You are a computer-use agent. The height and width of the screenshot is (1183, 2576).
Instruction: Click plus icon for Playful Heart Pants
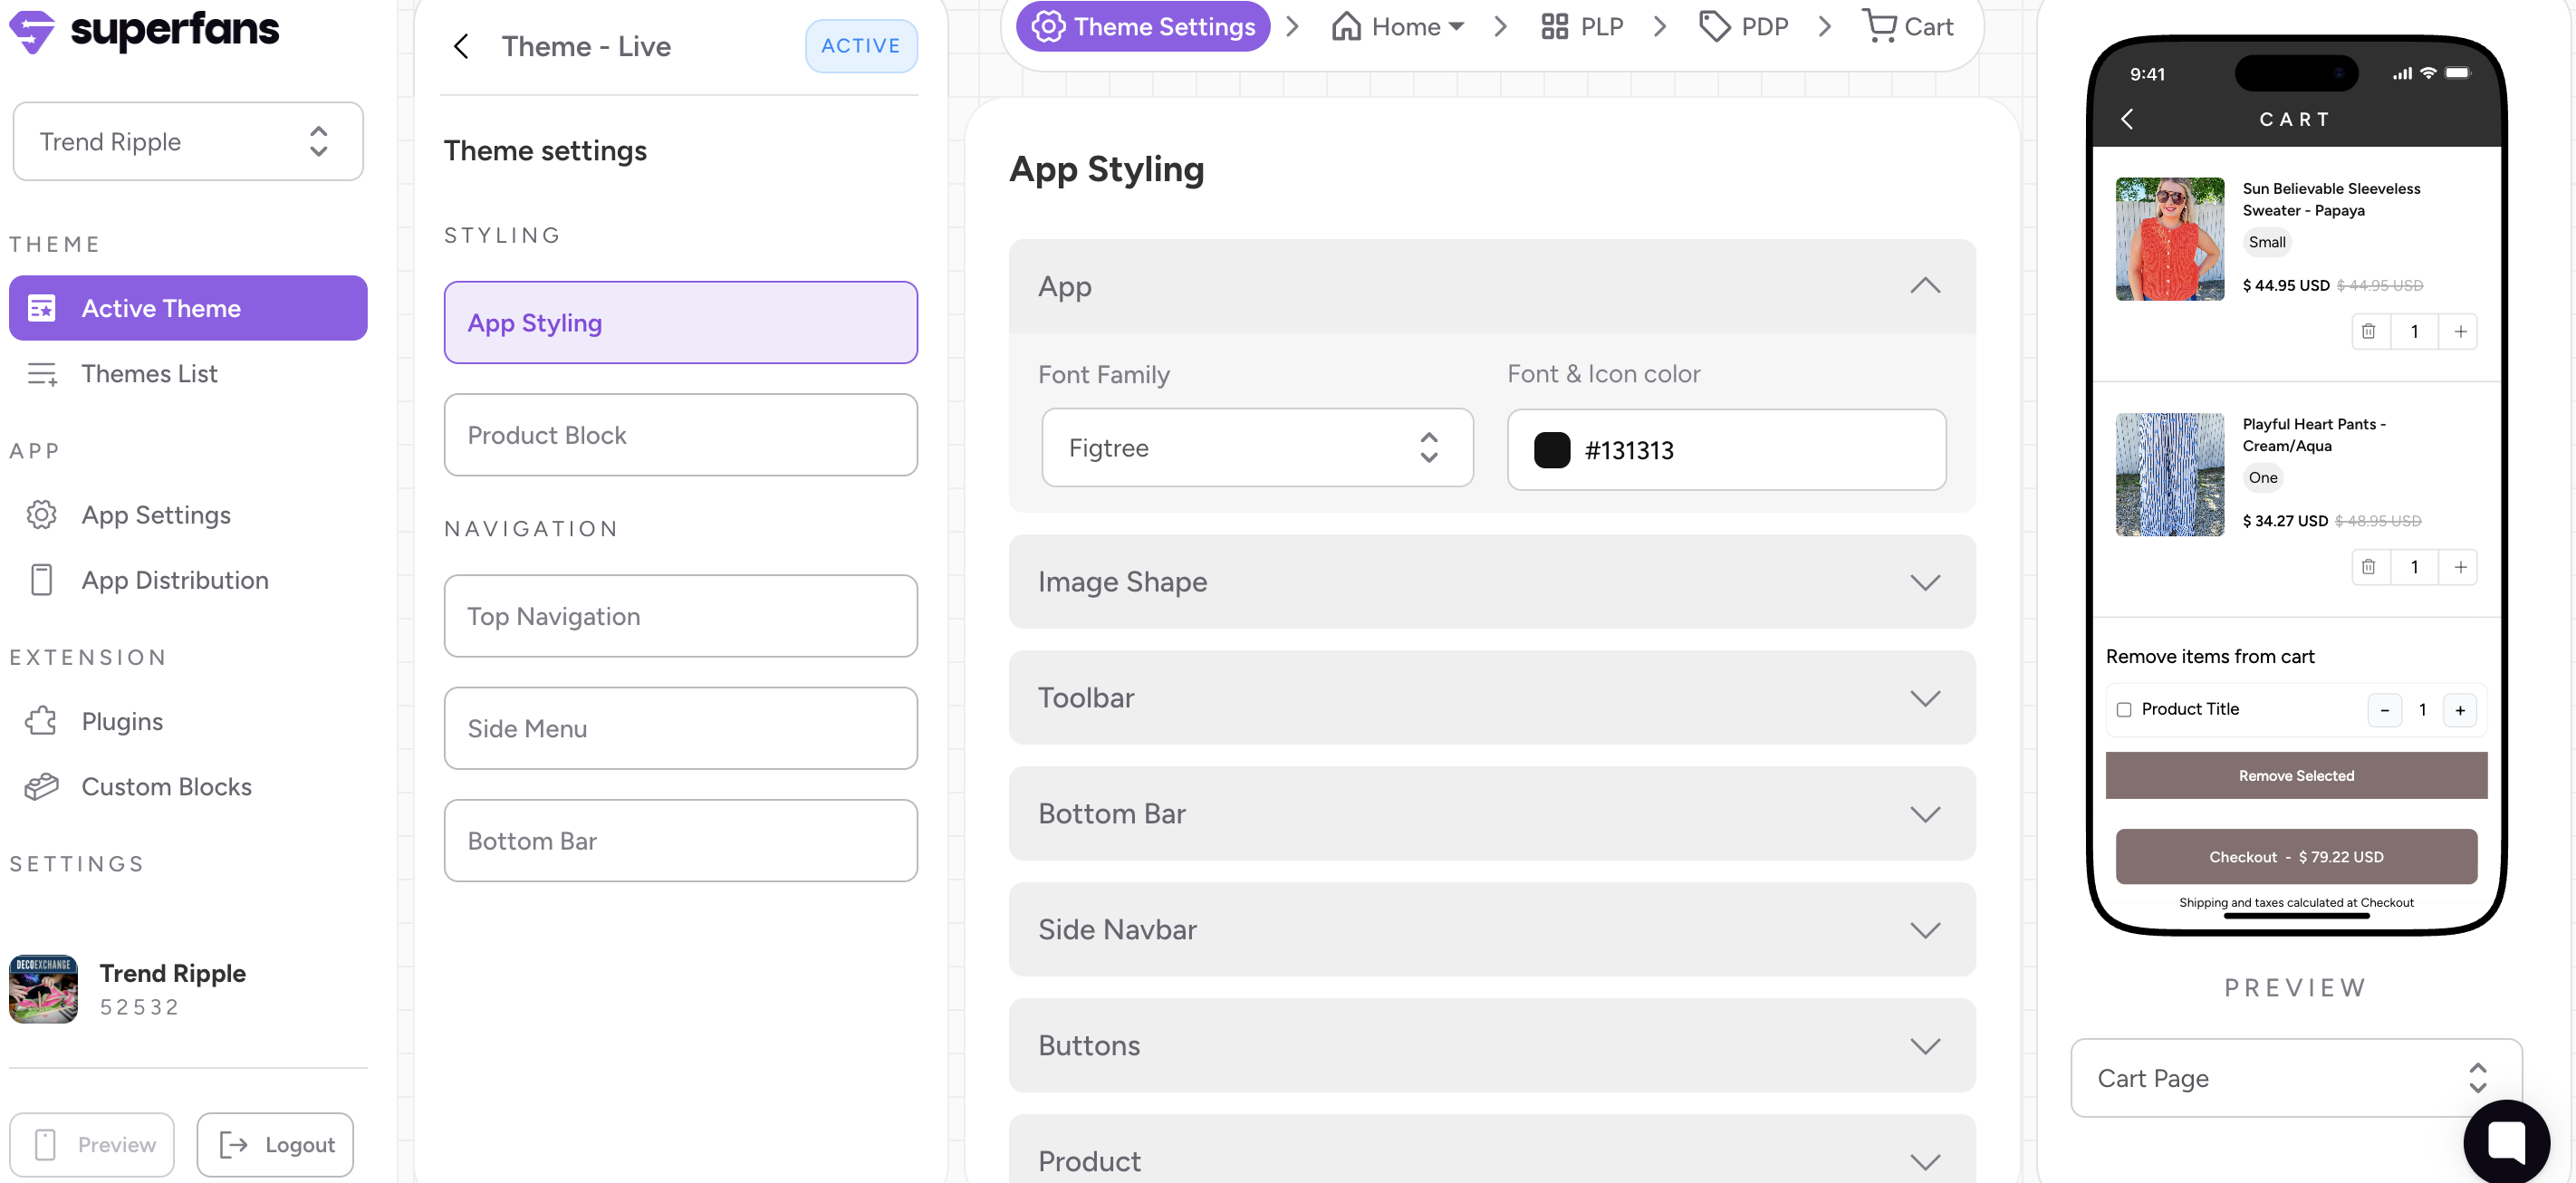tap(2460, 567)
